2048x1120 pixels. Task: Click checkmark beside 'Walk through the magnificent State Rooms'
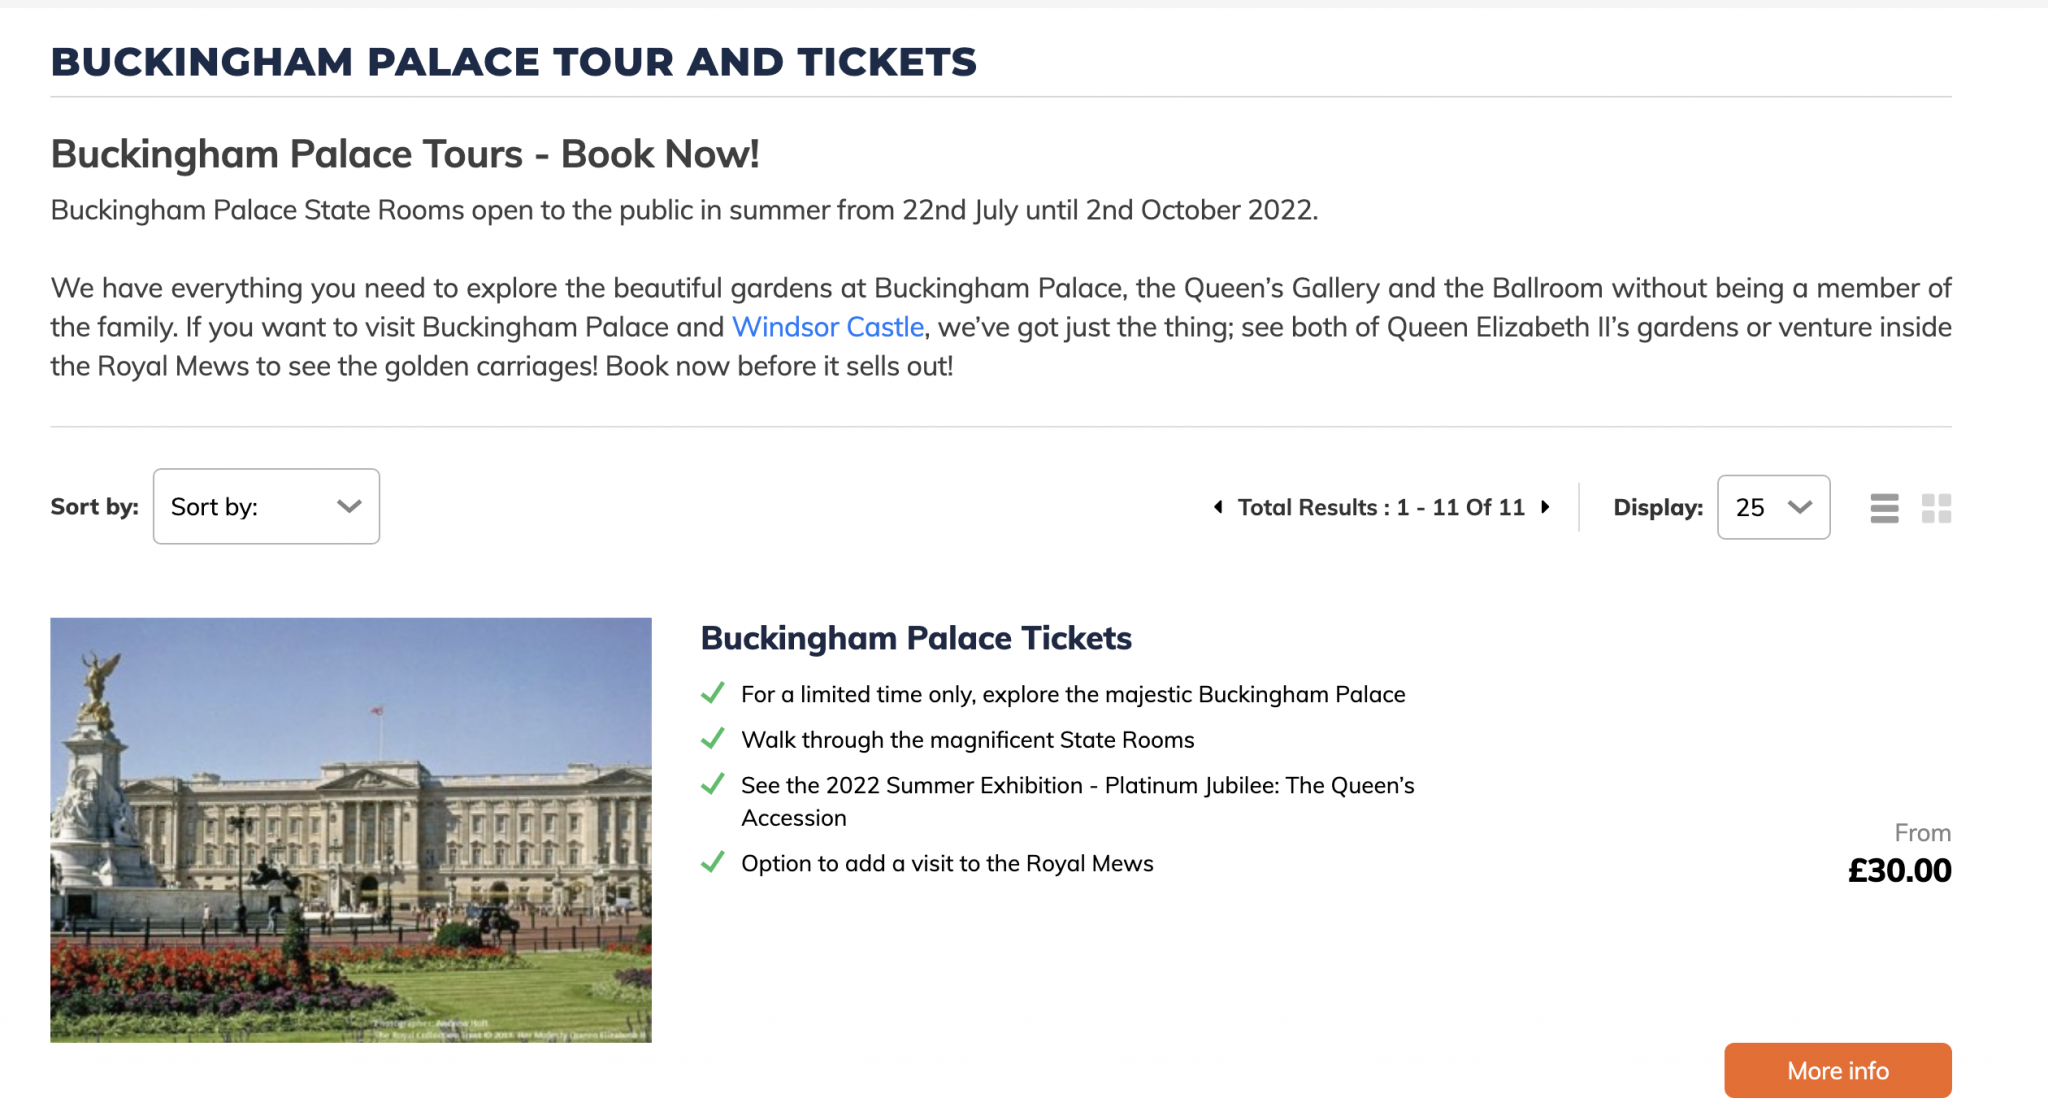pos(713,739)
